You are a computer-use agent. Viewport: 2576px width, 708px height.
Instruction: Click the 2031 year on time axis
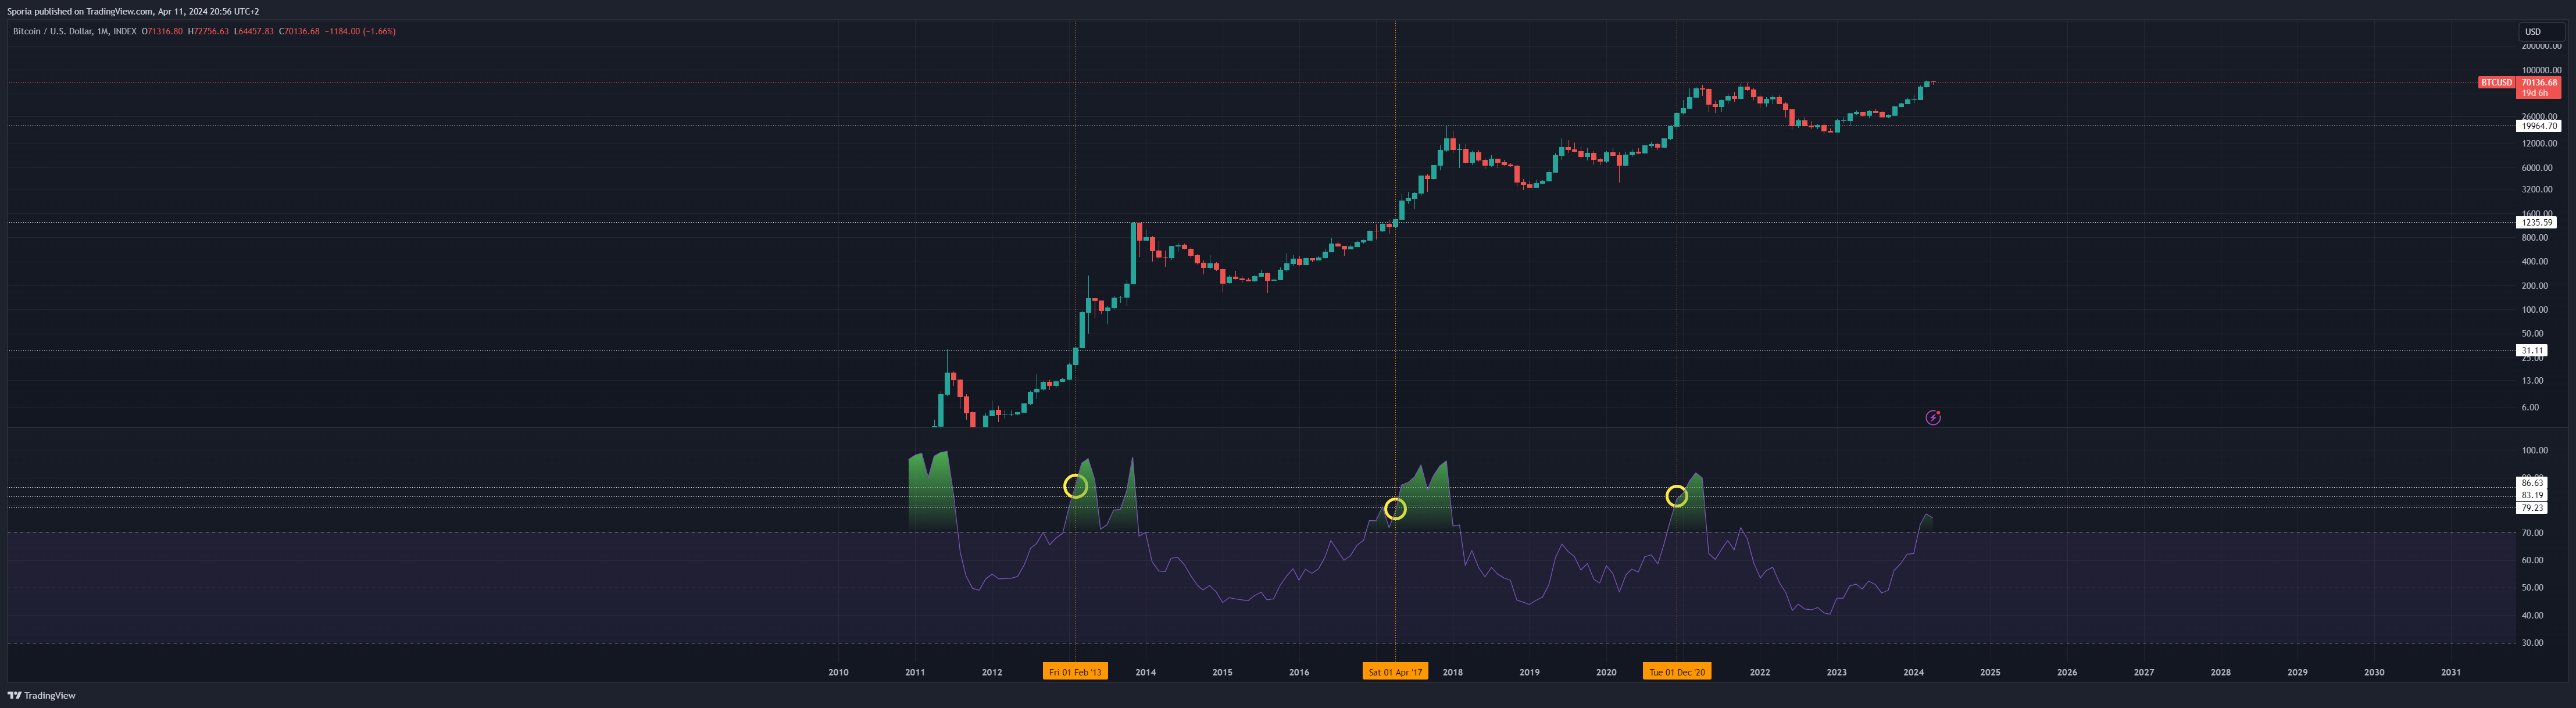(x=2450, y=672)
